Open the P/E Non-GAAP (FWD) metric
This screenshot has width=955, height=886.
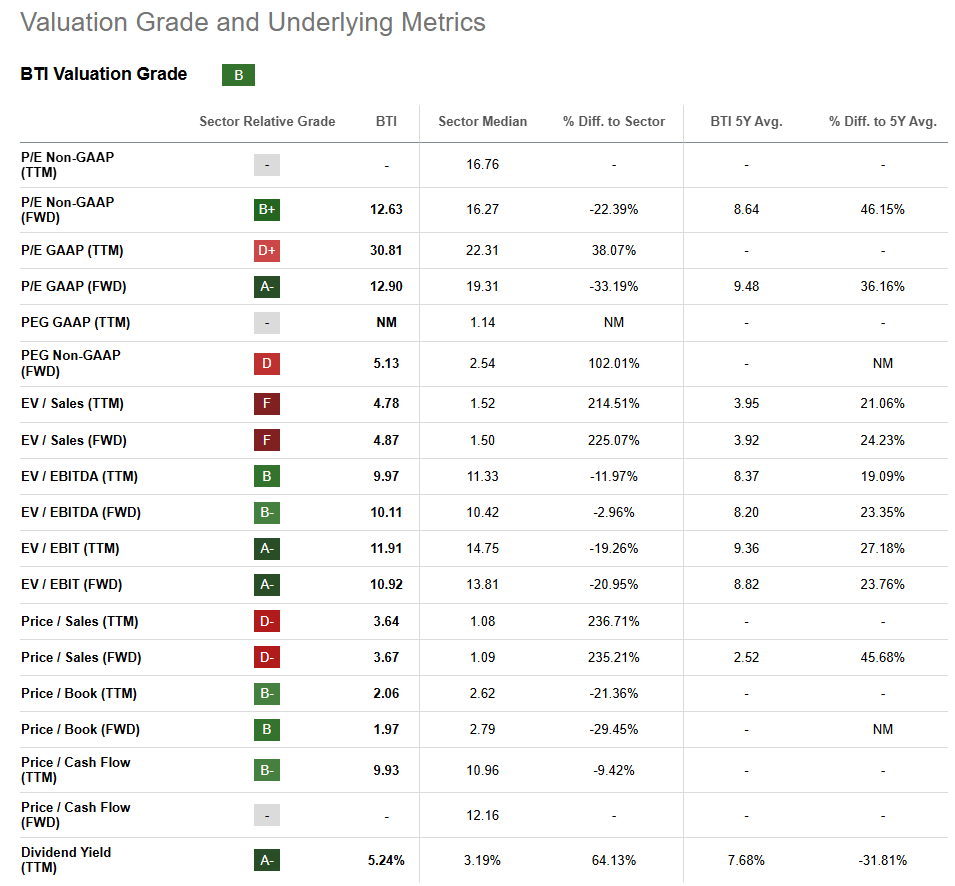click(x=67, y=209)
